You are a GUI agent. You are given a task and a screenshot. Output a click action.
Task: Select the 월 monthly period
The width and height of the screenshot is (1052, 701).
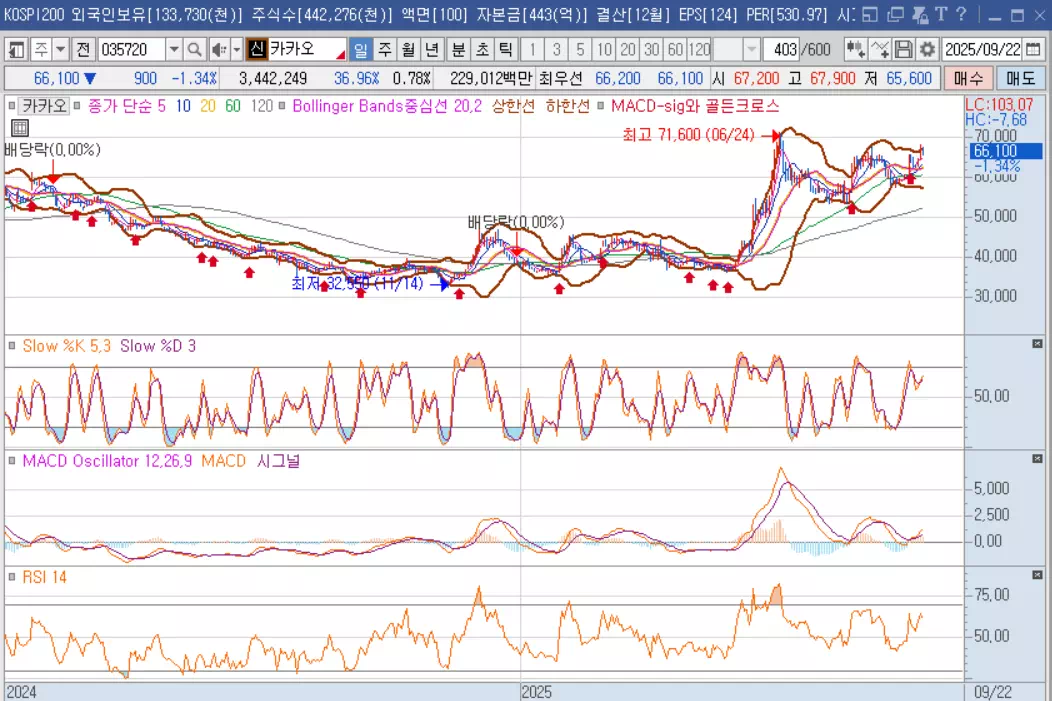coord(408,50)
